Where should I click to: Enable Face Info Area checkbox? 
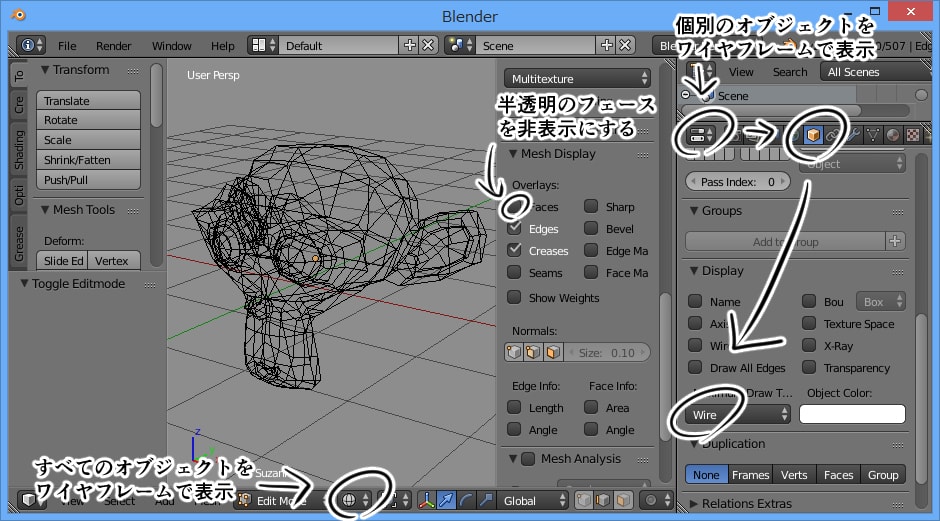point(591,407)
